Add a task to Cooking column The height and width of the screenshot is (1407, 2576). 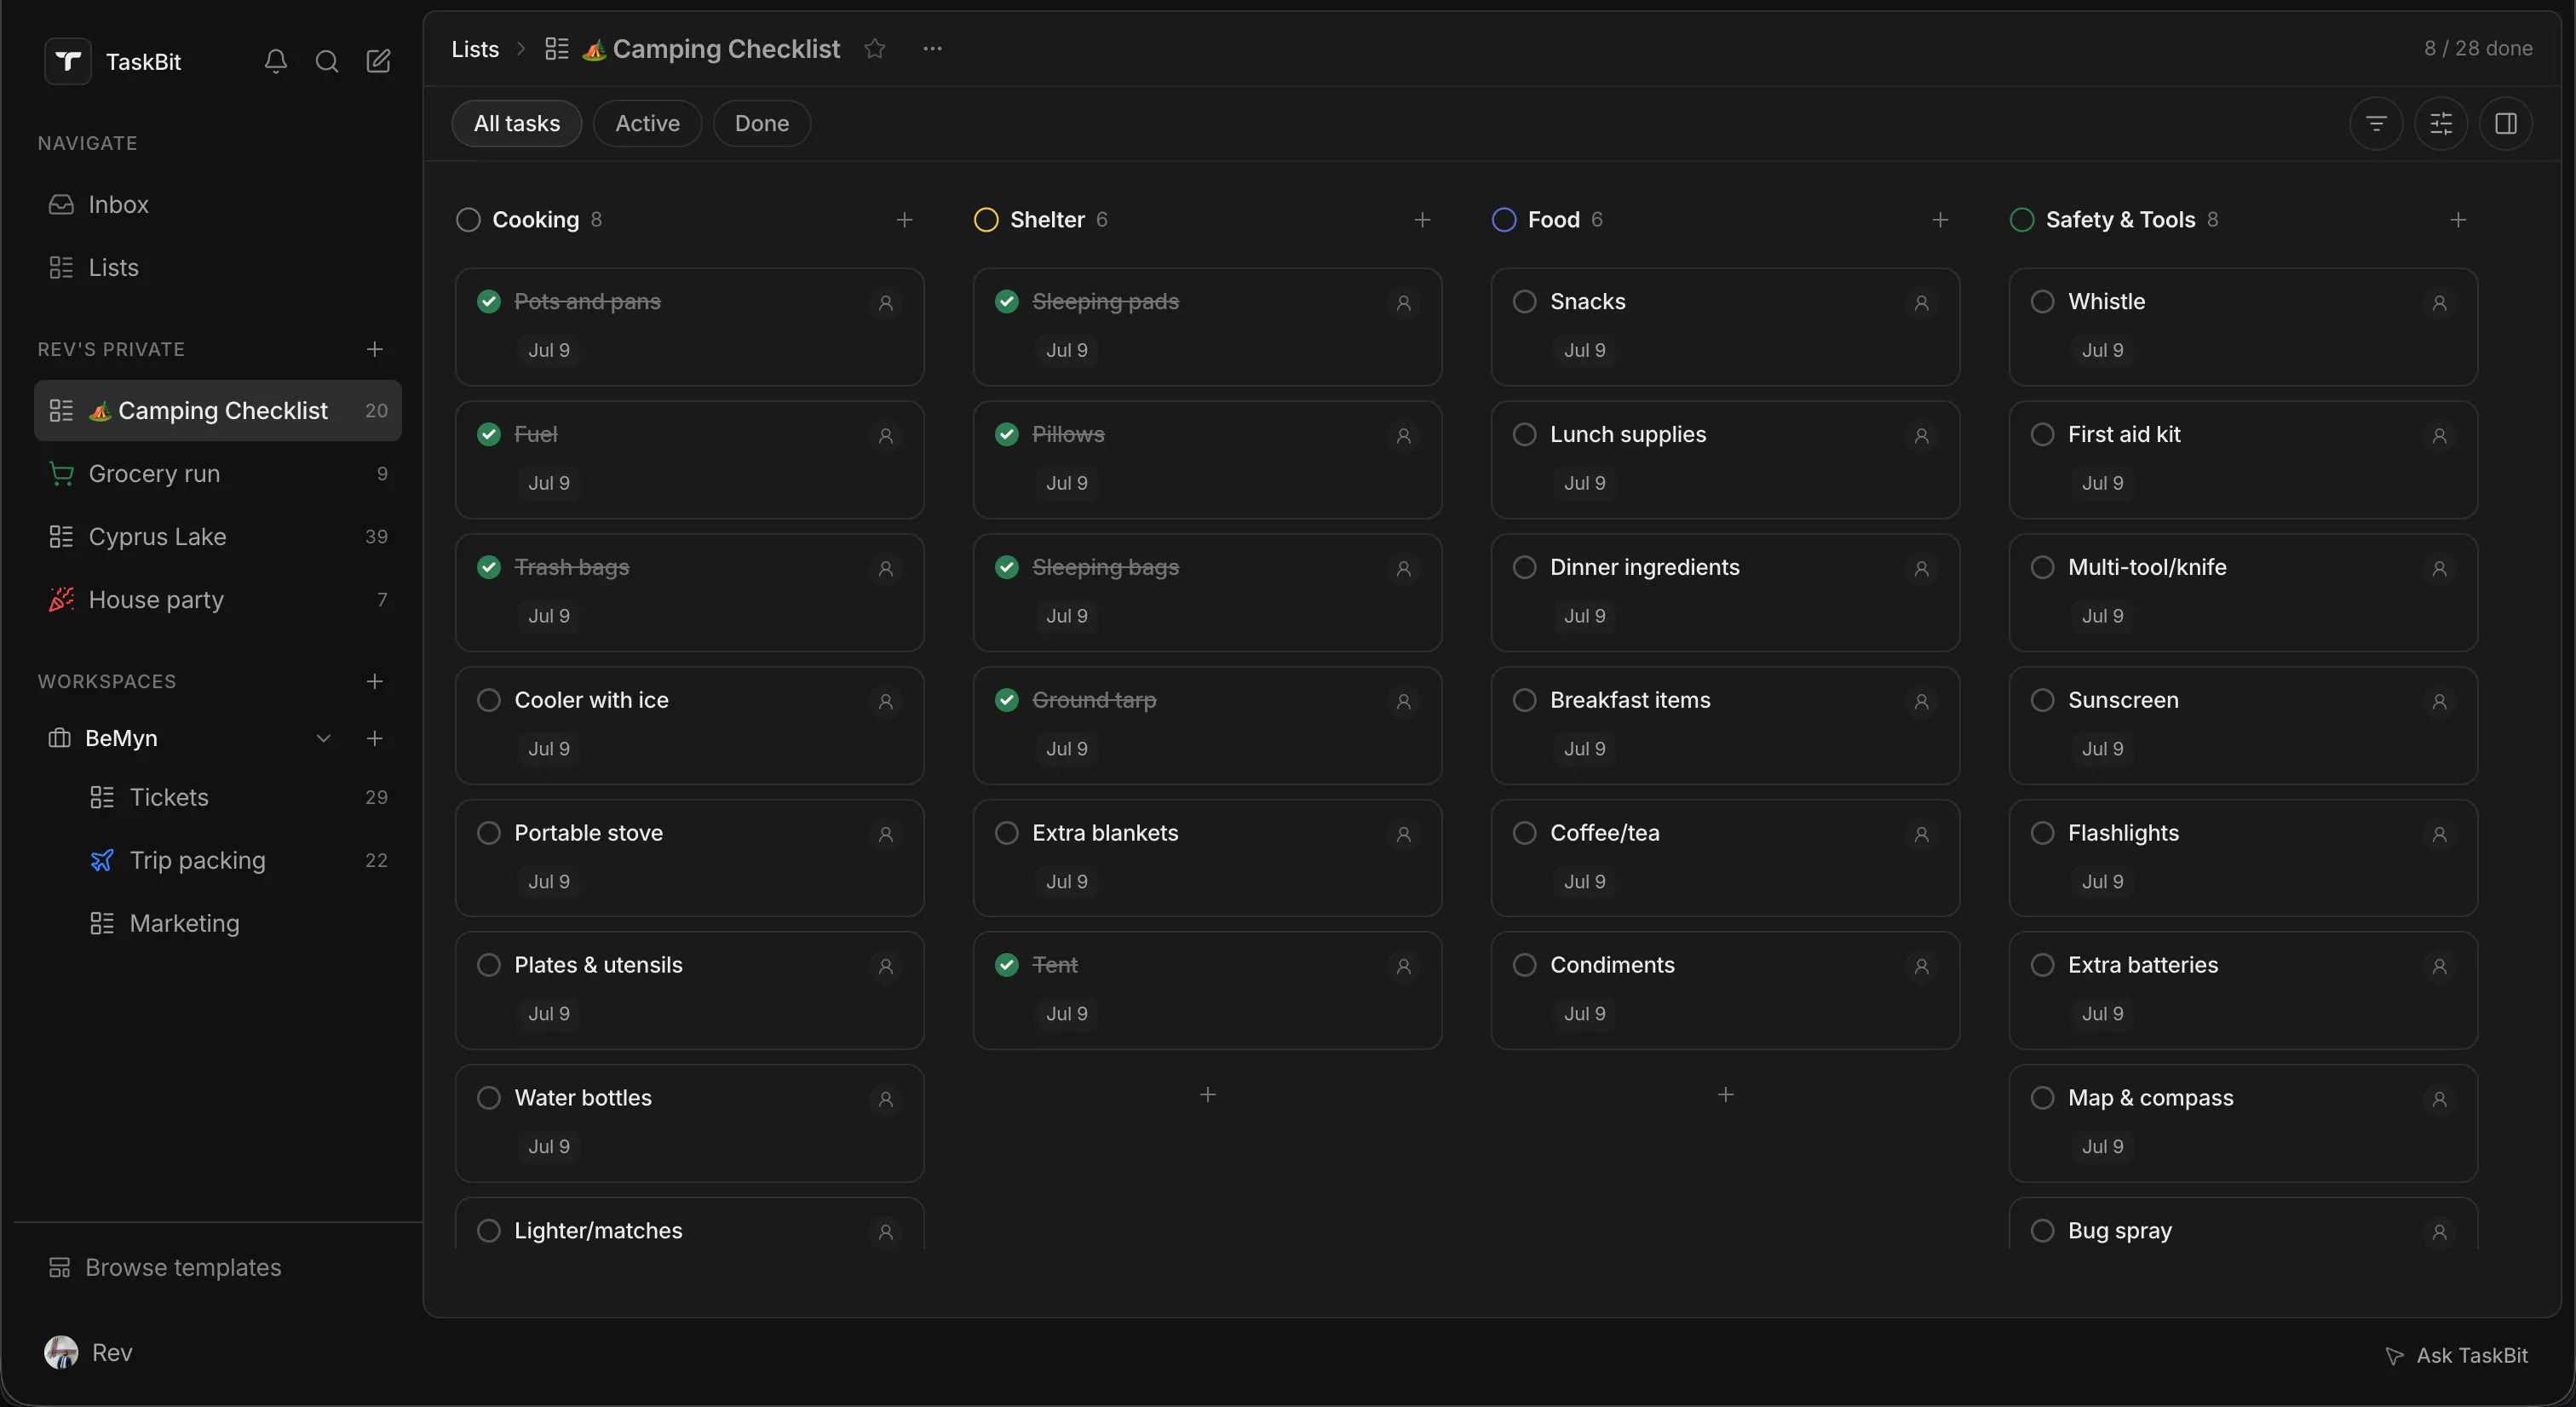pos(904,220)
